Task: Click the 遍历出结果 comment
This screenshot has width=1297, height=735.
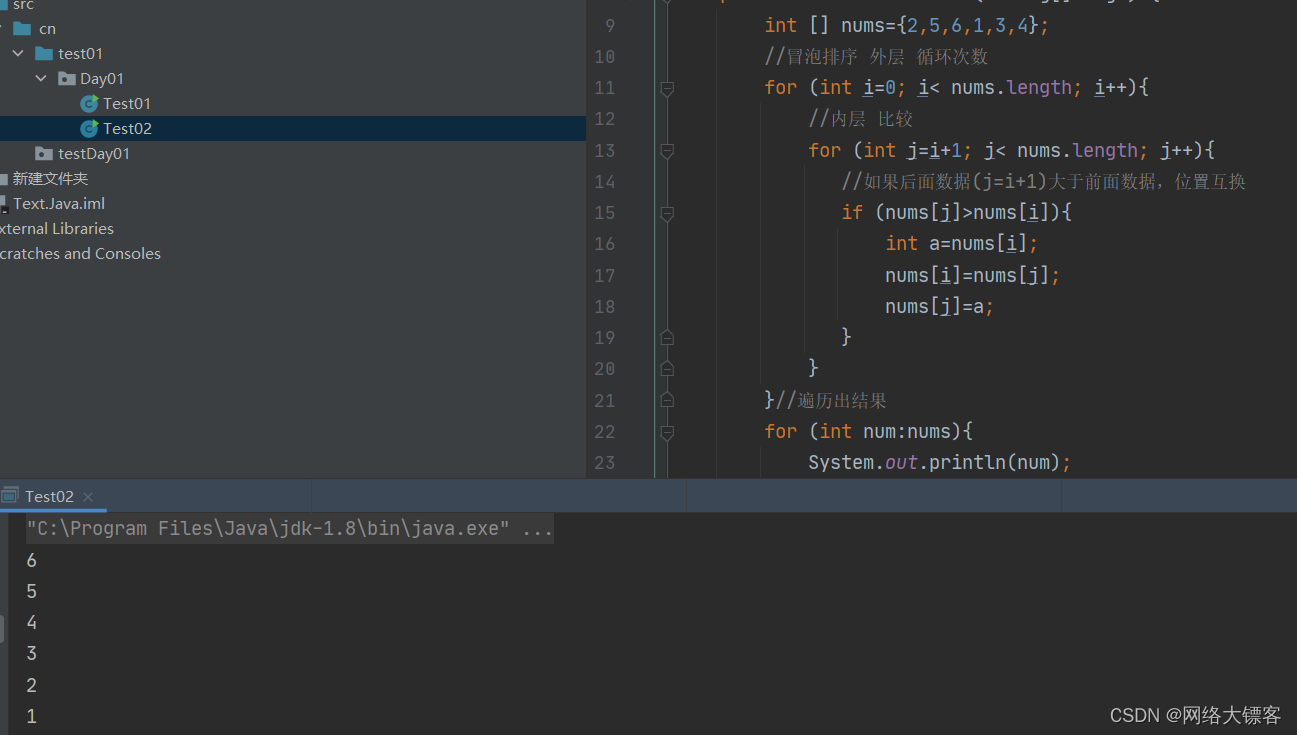Action: point(831,401)
